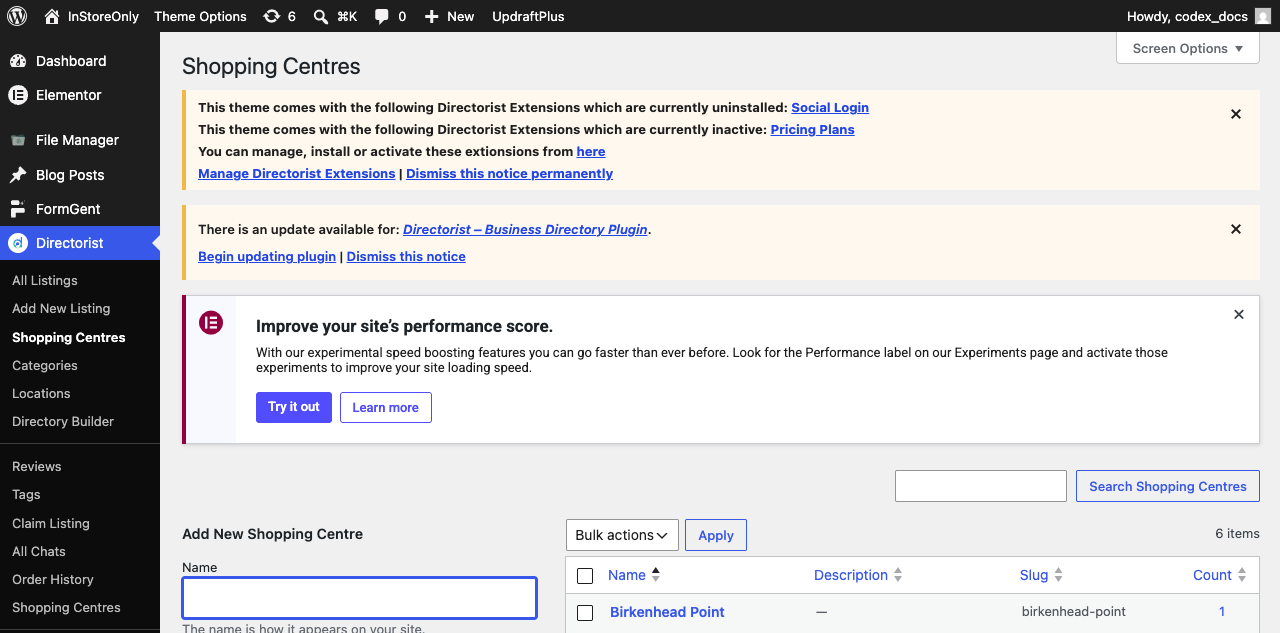Click the search magnifier icon in admin bar
This screenshot has height=633, width=1280.
coord(320,16)
